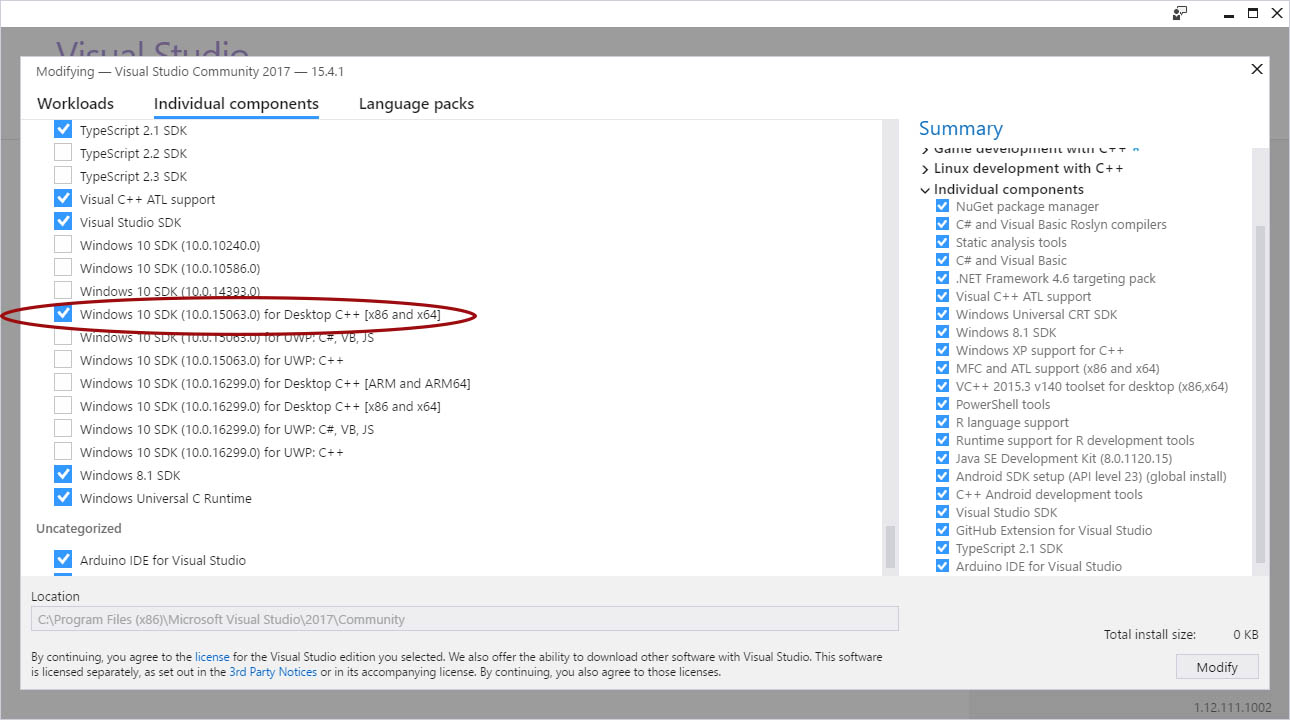Open the feedback icon in the title bar

point(1180,13)
